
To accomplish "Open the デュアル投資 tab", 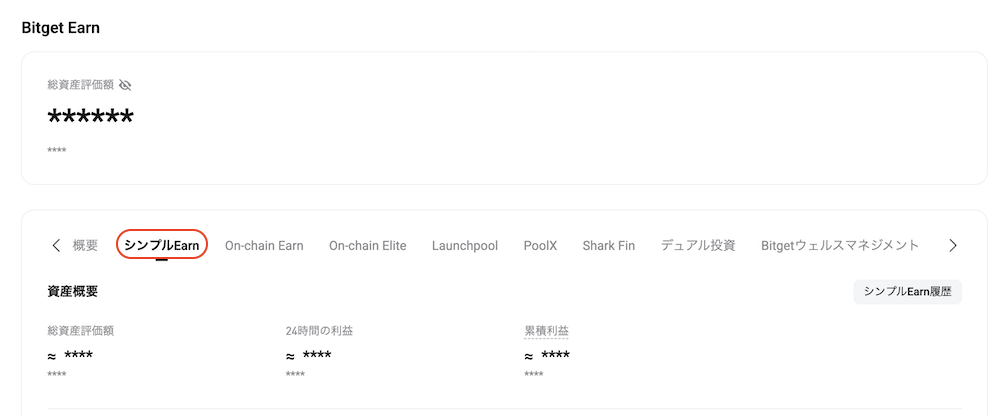I will click(x=698, y=245).
